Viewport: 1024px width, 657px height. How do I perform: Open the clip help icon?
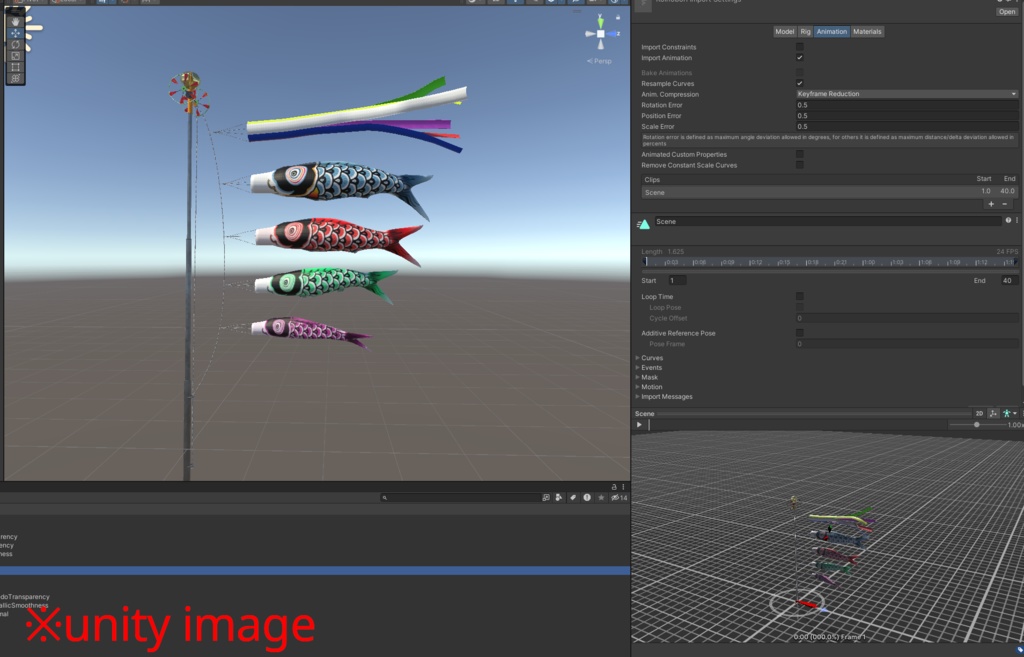[1008, 221]
